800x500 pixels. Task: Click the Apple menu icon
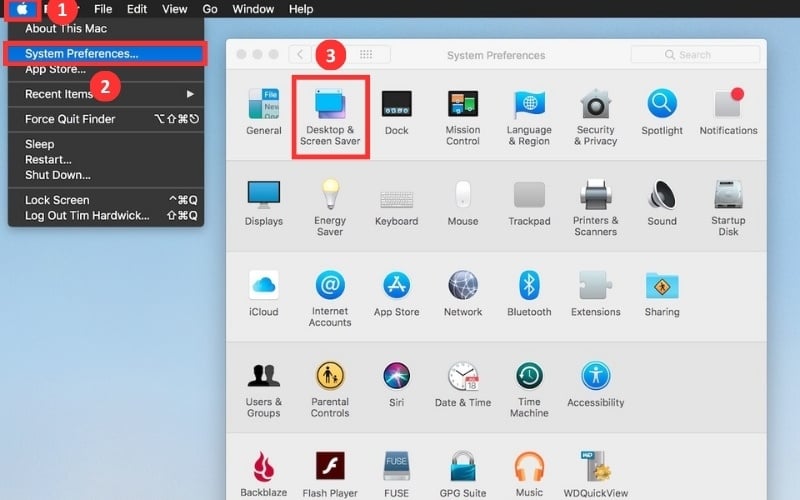[22, 9]
